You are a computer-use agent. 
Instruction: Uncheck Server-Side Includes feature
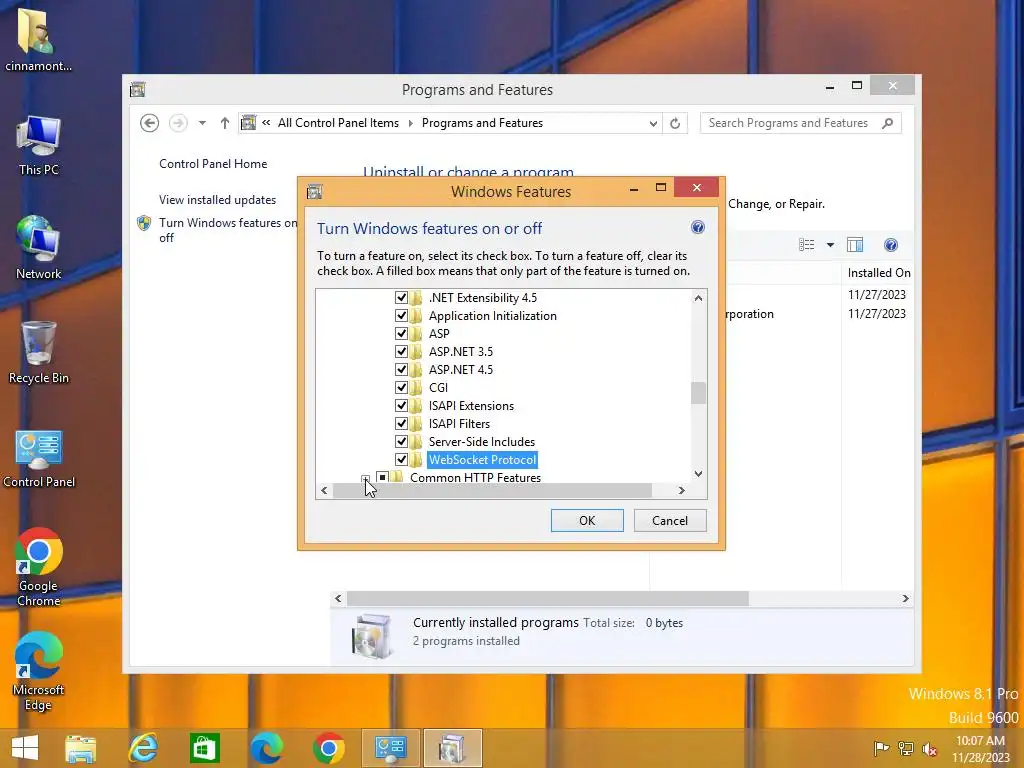(401, 441)
